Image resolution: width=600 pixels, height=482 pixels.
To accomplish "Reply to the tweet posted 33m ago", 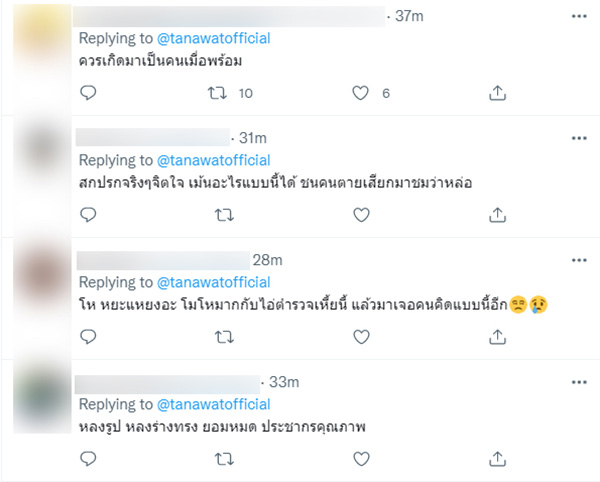I will coord(88,457).
